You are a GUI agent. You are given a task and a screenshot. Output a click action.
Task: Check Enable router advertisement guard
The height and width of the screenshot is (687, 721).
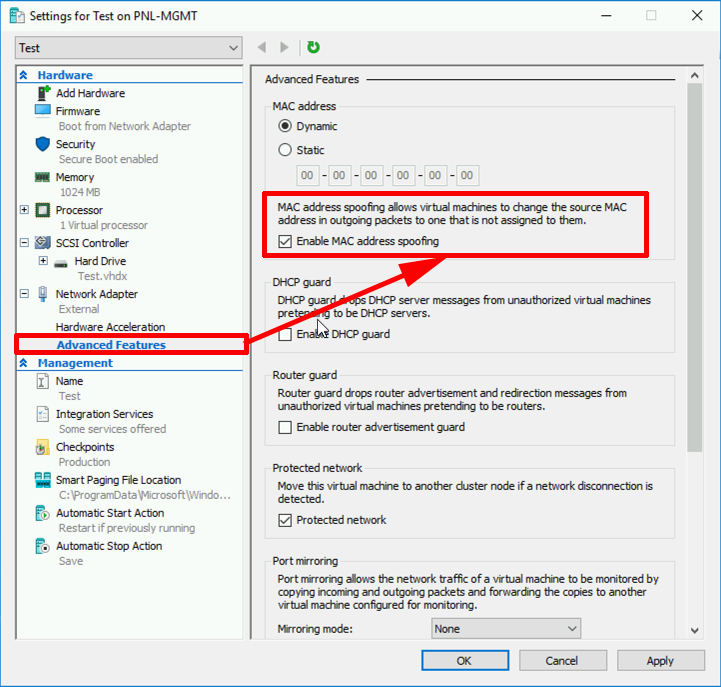pyautogui.click(x=285, y=427)
